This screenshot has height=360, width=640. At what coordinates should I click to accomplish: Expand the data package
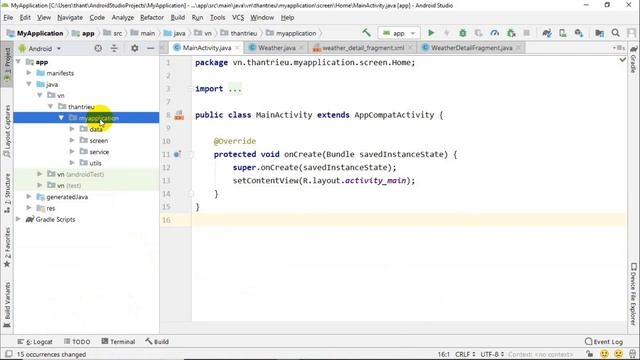click(x=72, y=129)
